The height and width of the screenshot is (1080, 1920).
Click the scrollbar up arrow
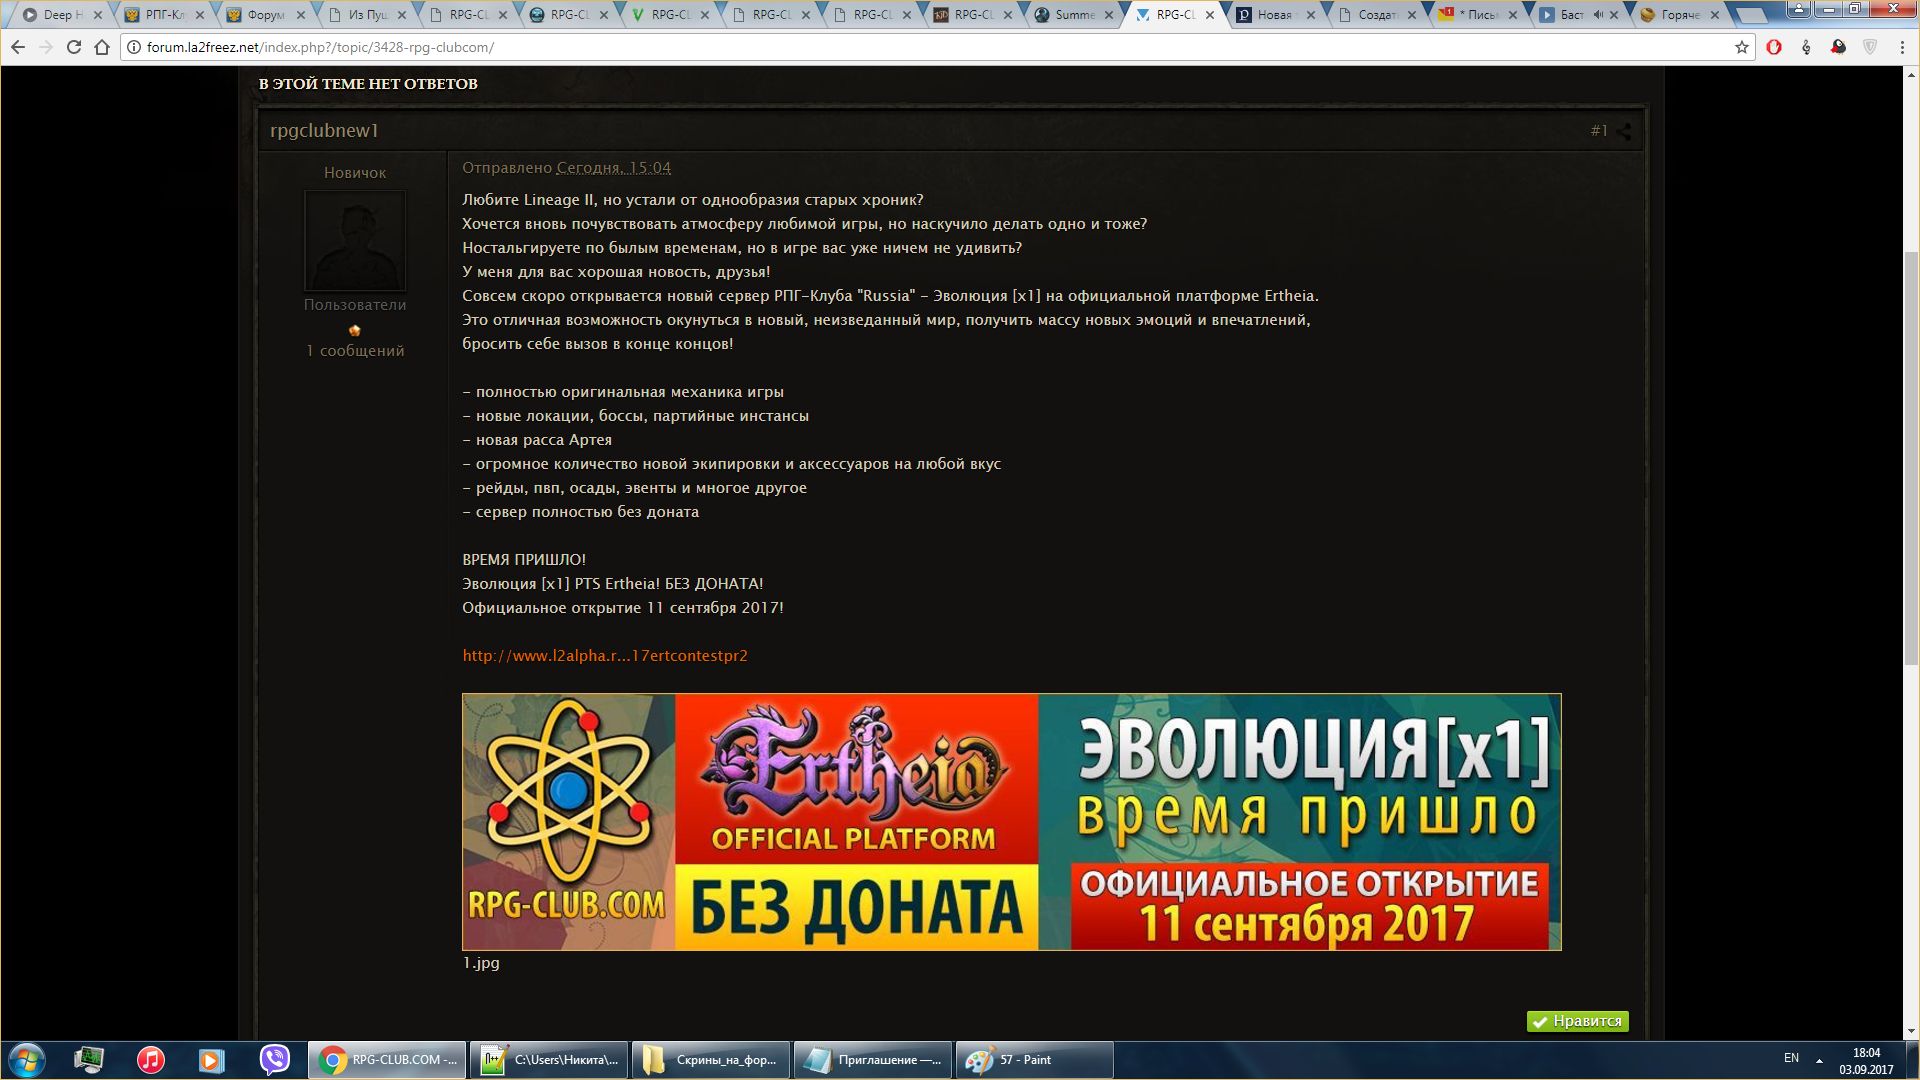point(1911,75)
